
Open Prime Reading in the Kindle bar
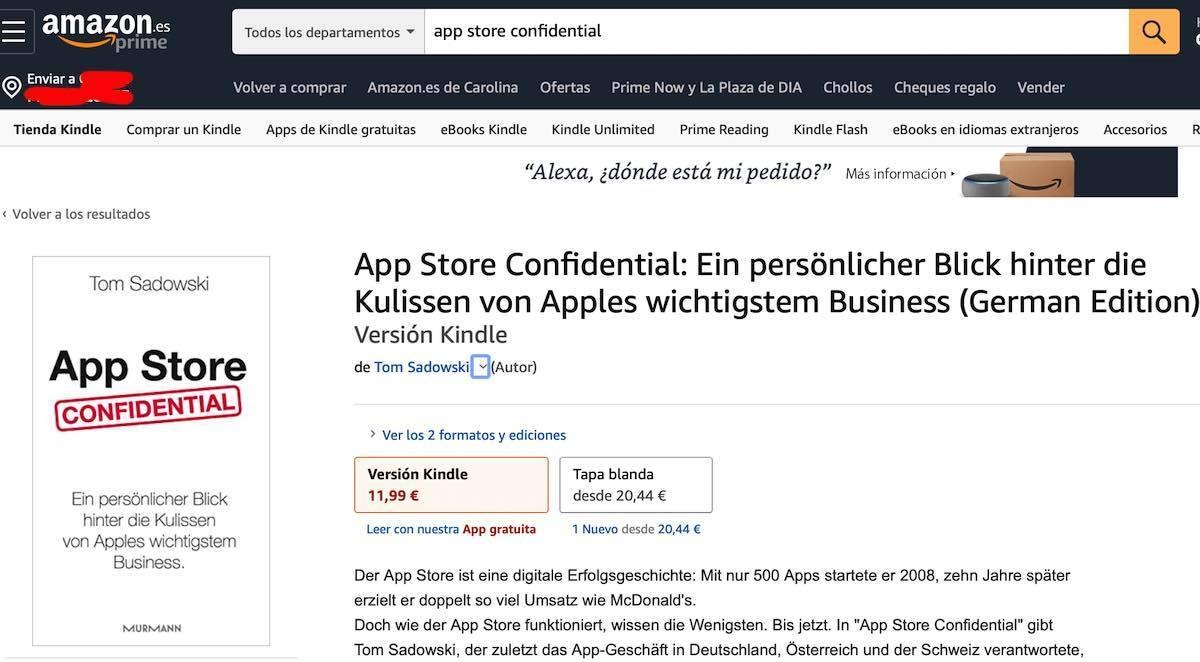point(724,129)
